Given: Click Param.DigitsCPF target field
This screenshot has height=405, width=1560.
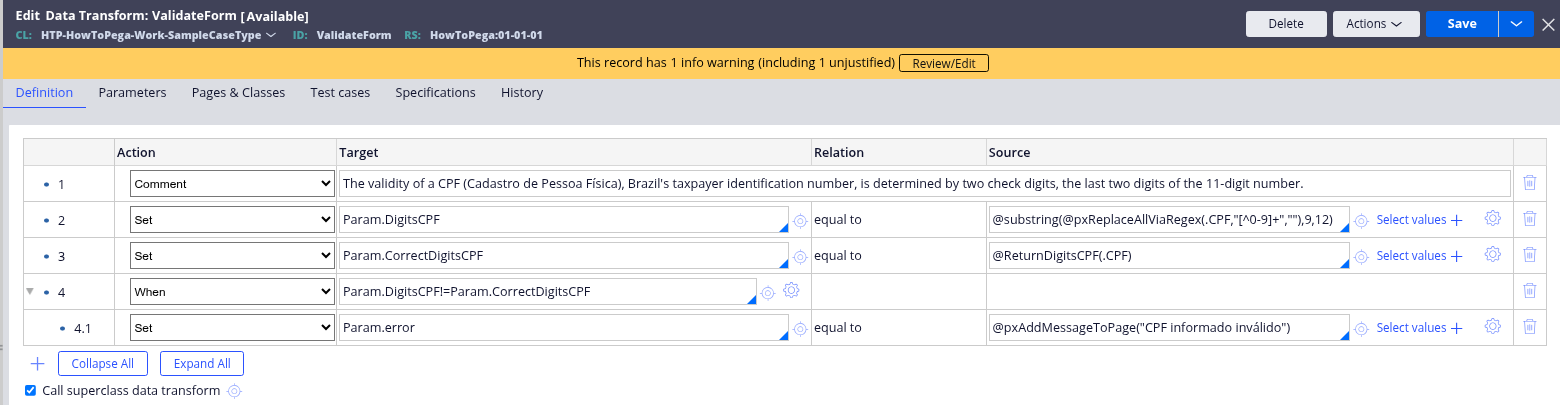Looking at the screenshot, I should coord(564,220).
